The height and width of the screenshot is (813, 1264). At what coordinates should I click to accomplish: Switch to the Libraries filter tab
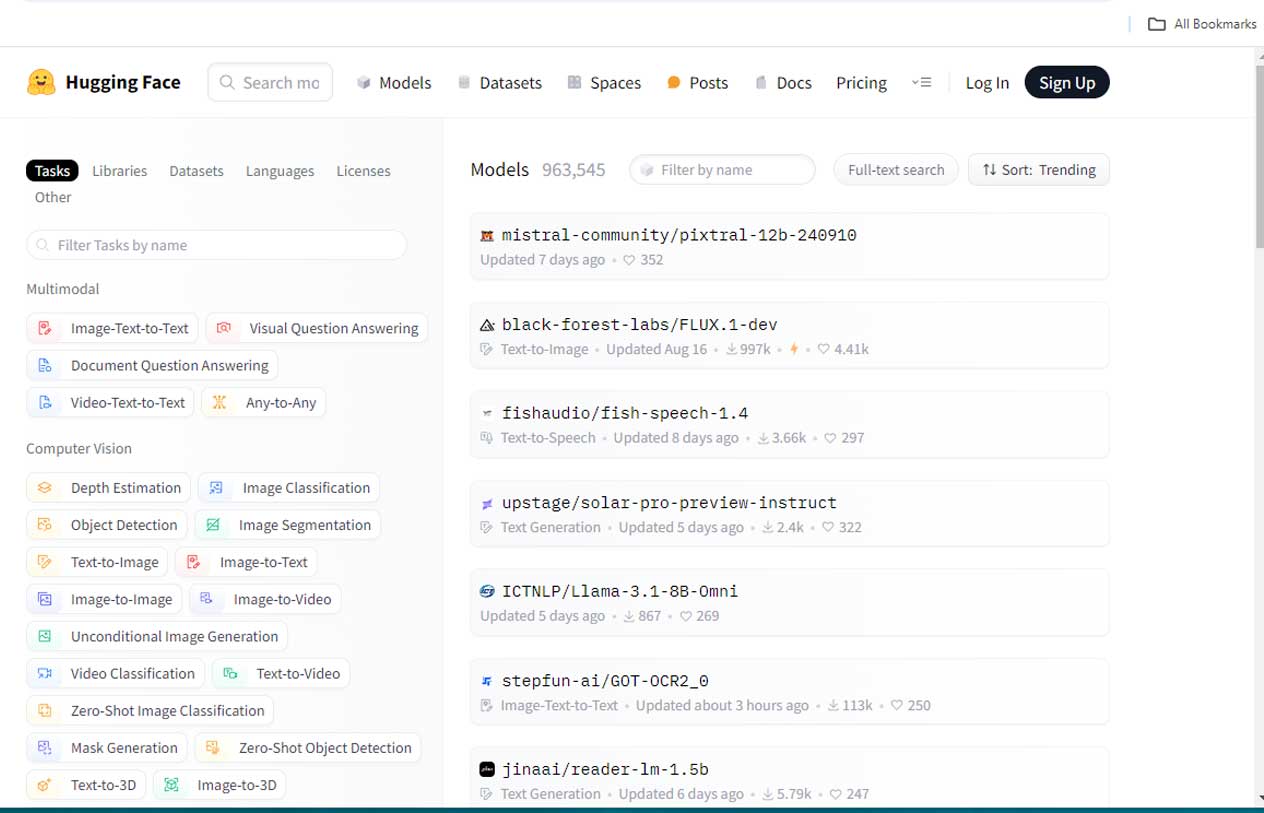point(119,171)
